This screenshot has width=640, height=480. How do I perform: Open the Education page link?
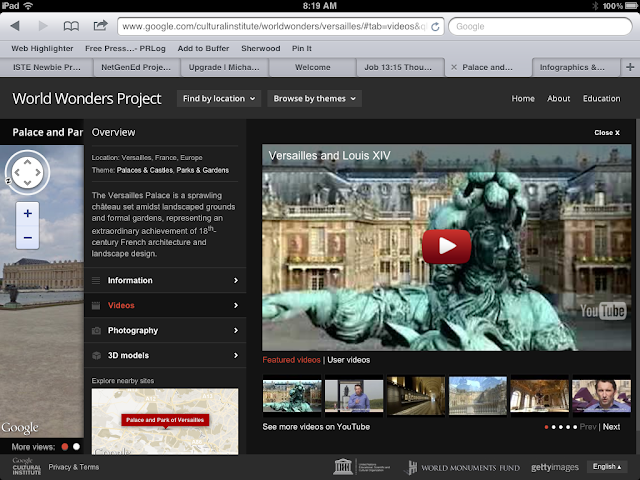[602, 98]
